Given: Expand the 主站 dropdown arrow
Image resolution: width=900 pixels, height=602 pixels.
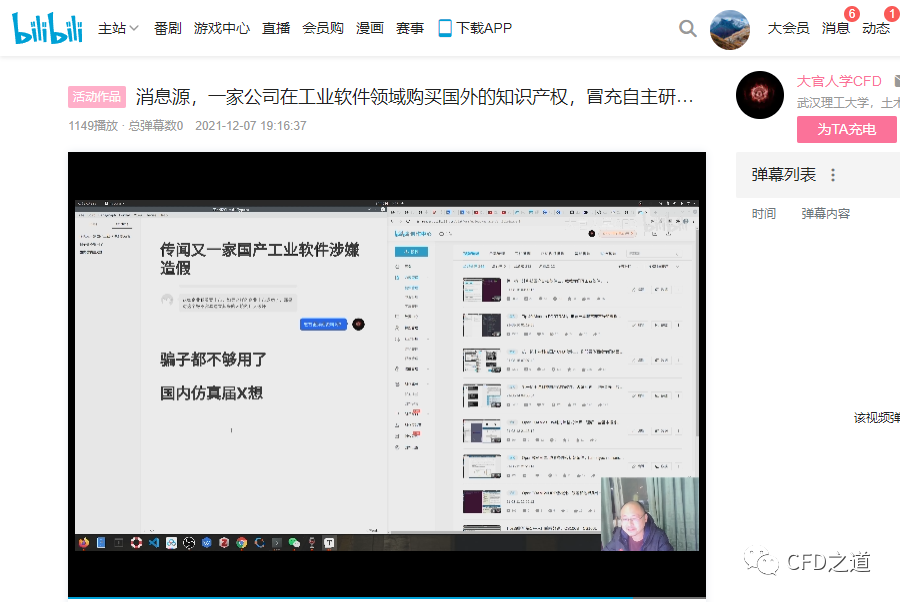Looking at the screenshot, I should click(134, 28).
